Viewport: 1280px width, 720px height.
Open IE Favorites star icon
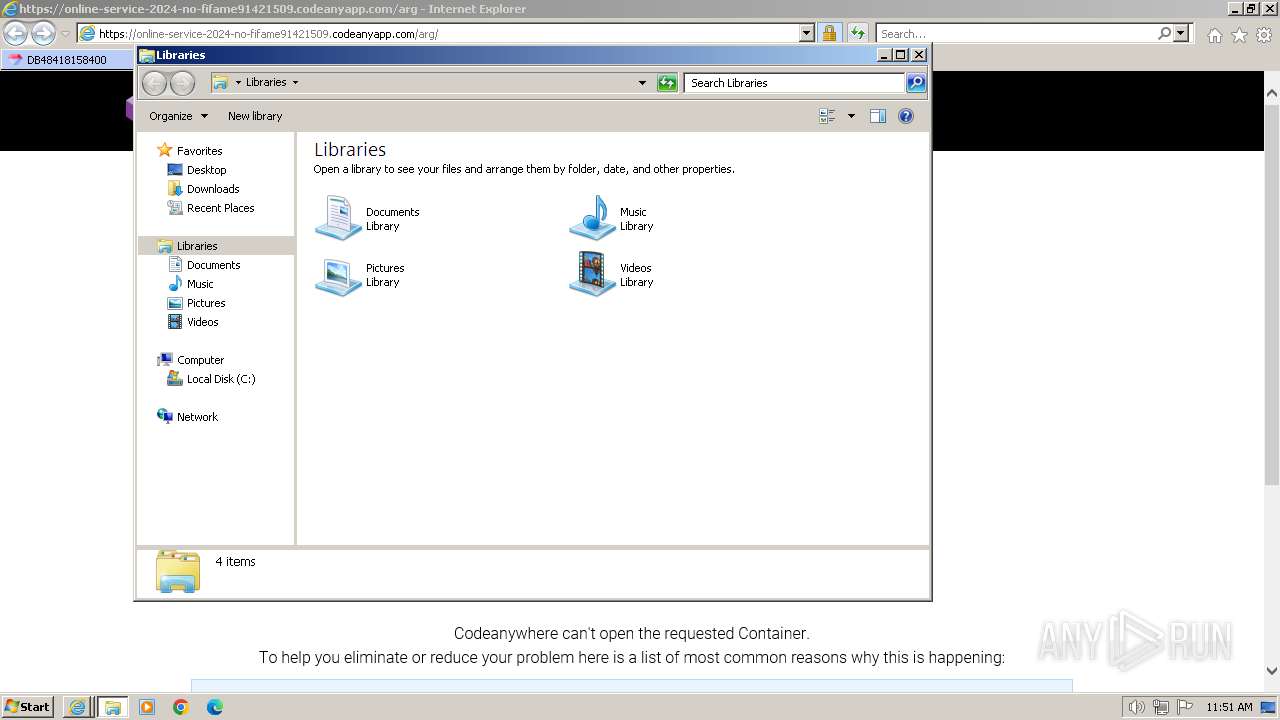(1239, 35)
